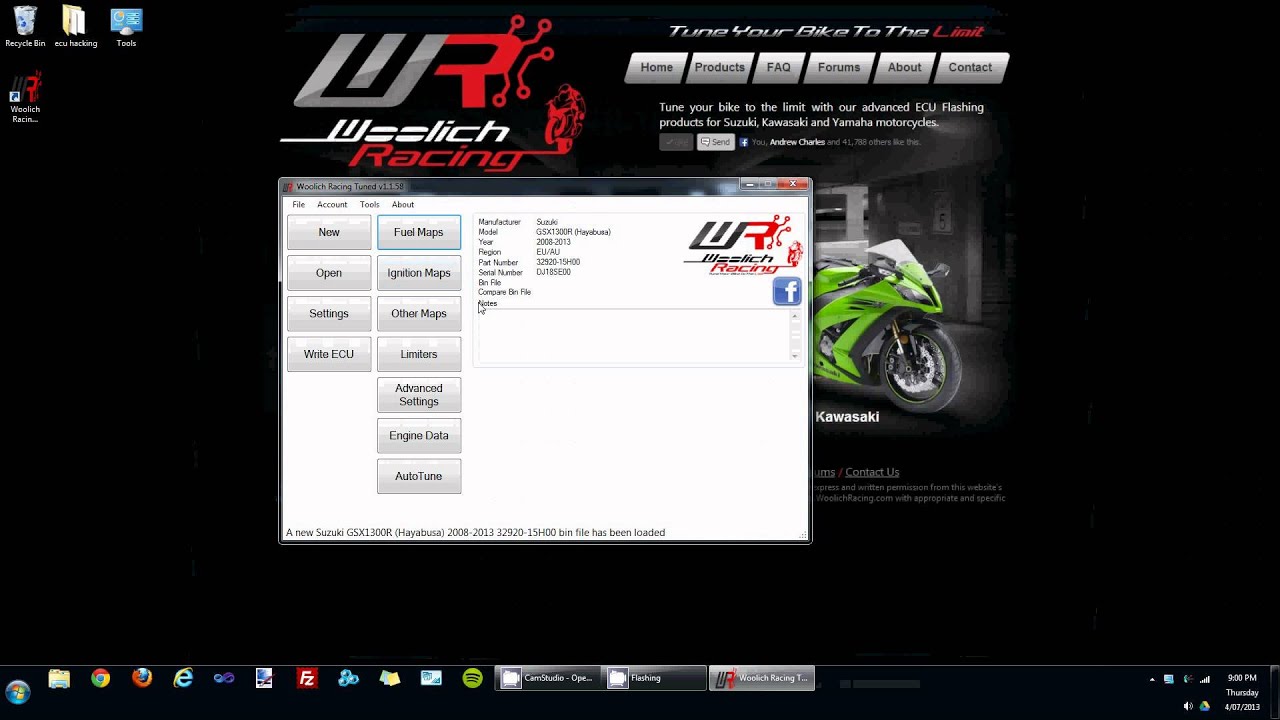Go to Home on Woolich website

657,67
